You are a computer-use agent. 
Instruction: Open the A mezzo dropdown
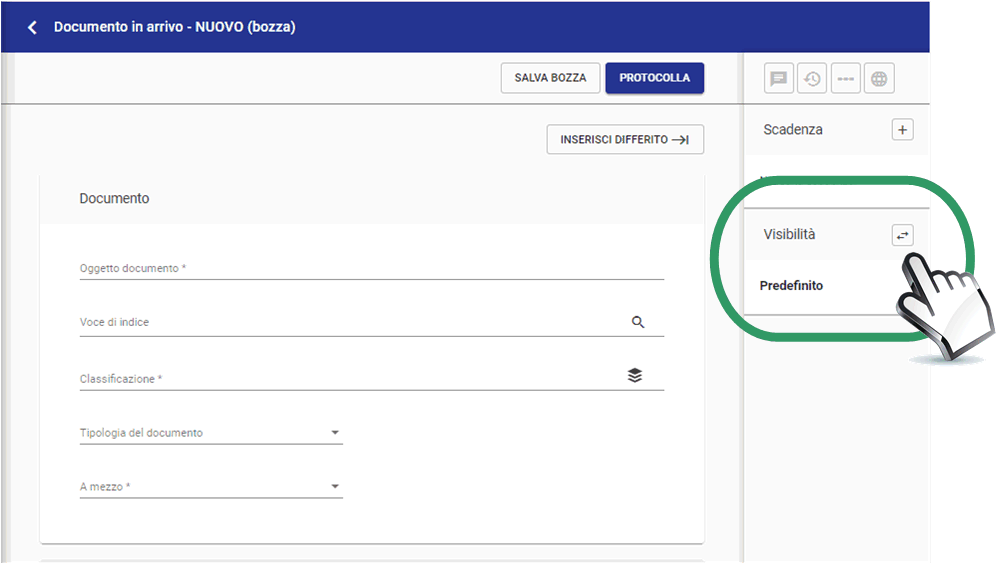[x=335, y=487]
